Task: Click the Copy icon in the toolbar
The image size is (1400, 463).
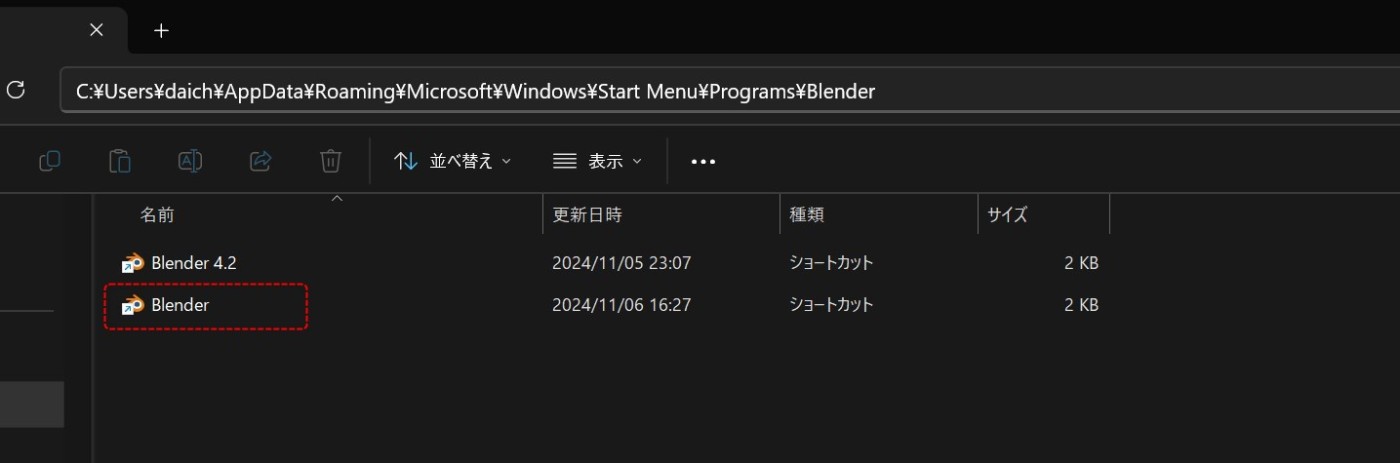Action: pos(50,161)
